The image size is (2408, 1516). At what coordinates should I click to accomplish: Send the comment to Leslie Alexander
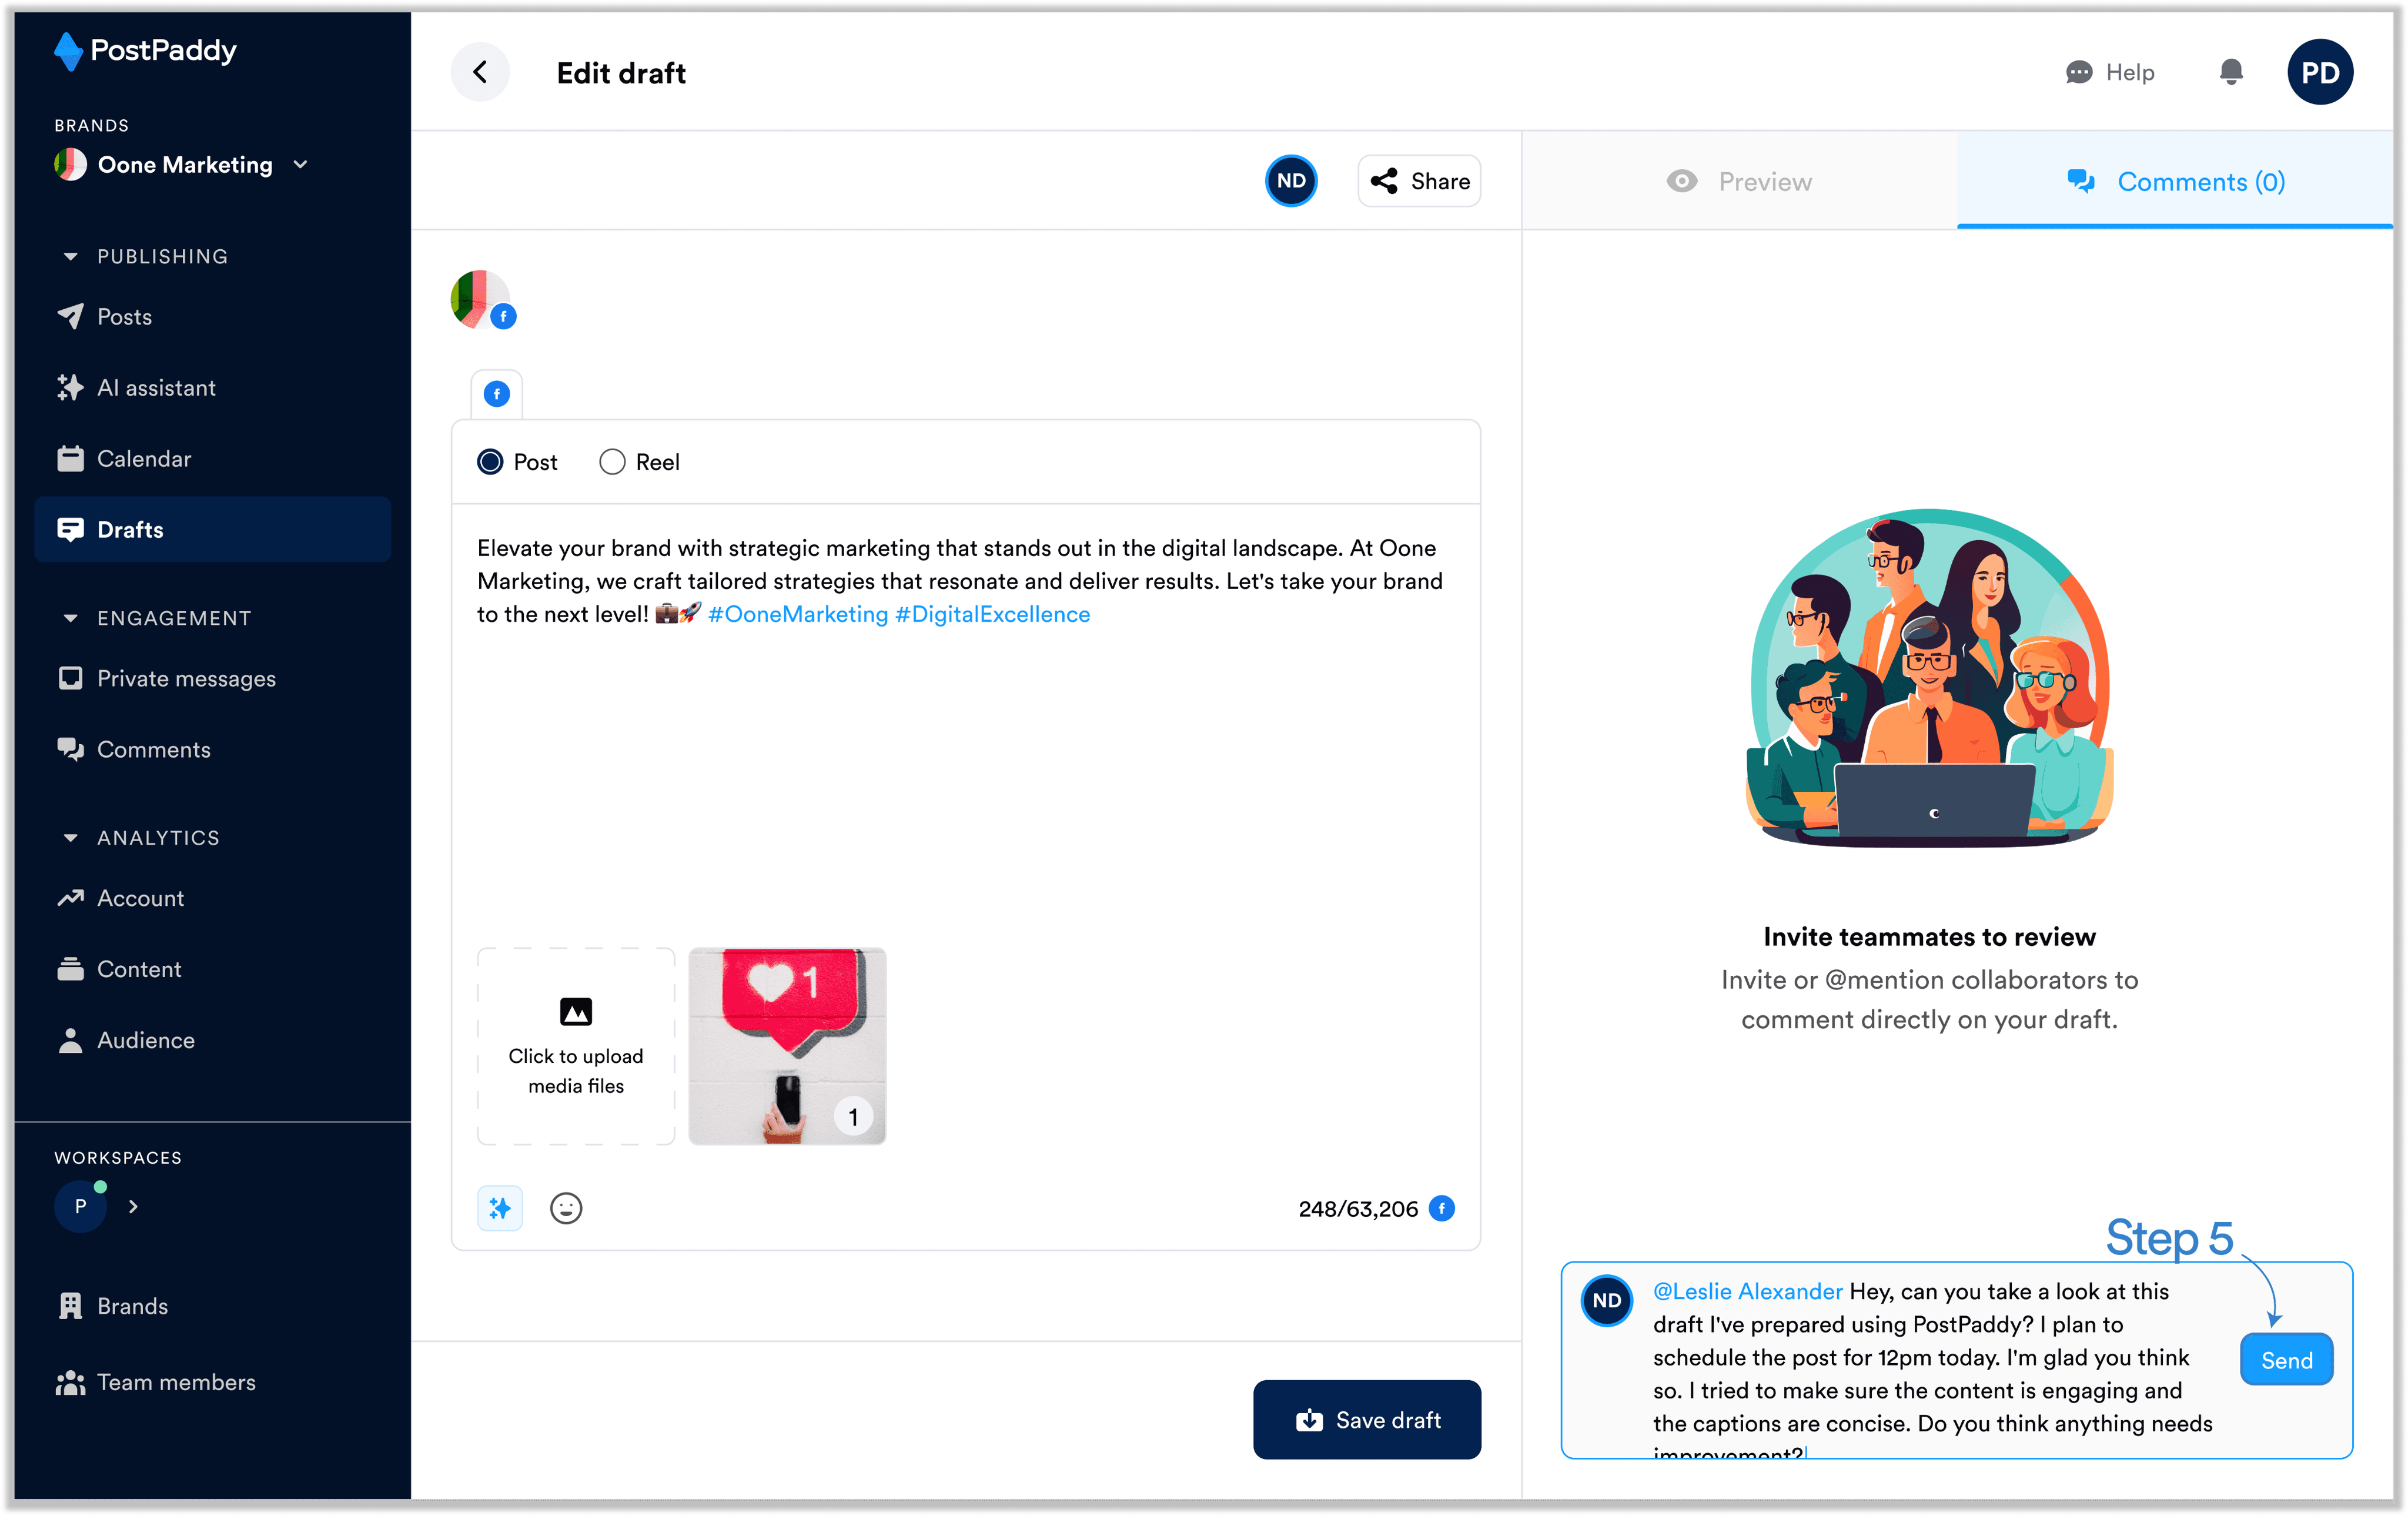point(2286,1360)
